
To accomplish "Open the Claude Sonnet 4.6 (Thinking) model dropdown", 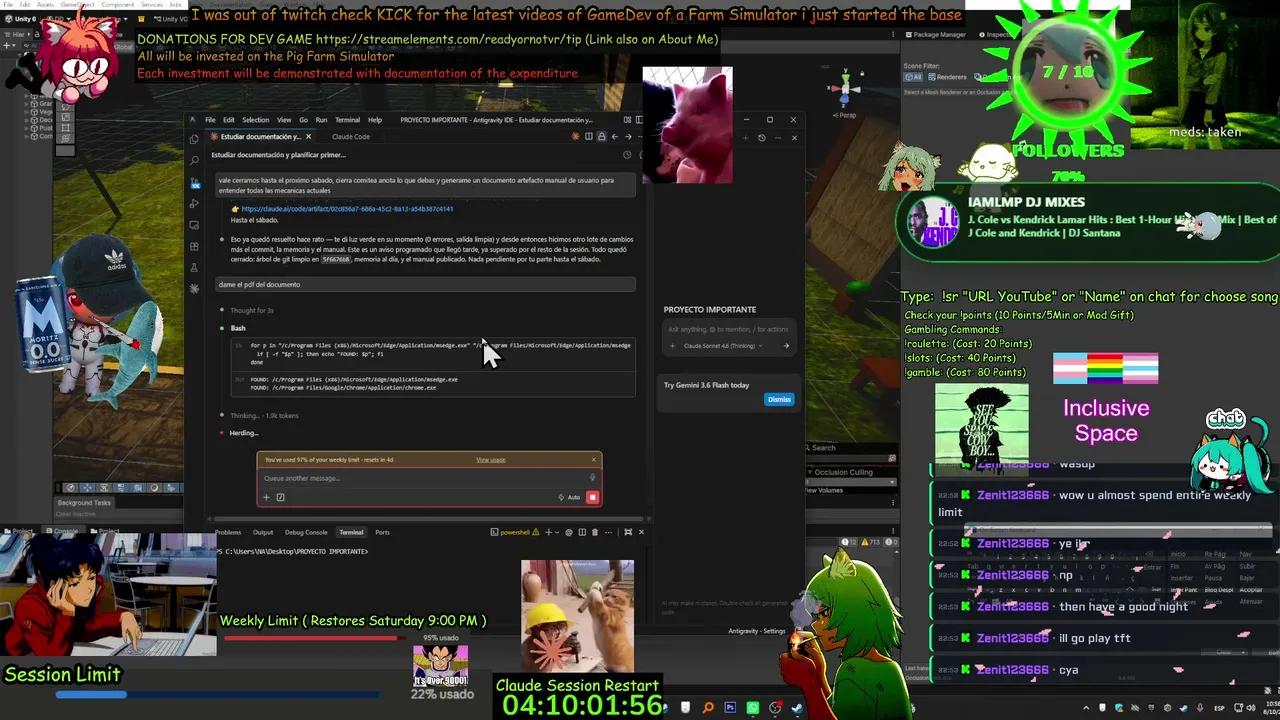I will pos(723,346).
